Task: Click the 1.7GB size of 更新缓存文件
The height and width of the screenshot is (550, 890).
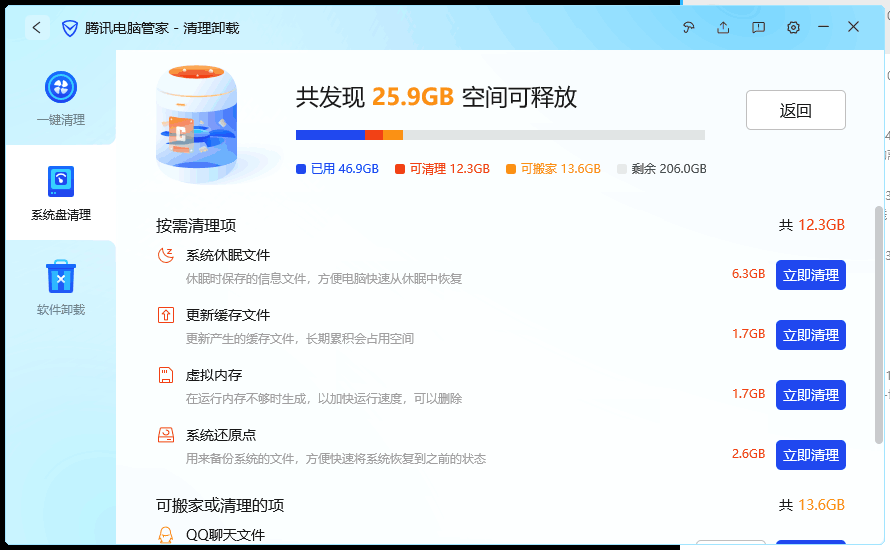Action: [748, 334]
